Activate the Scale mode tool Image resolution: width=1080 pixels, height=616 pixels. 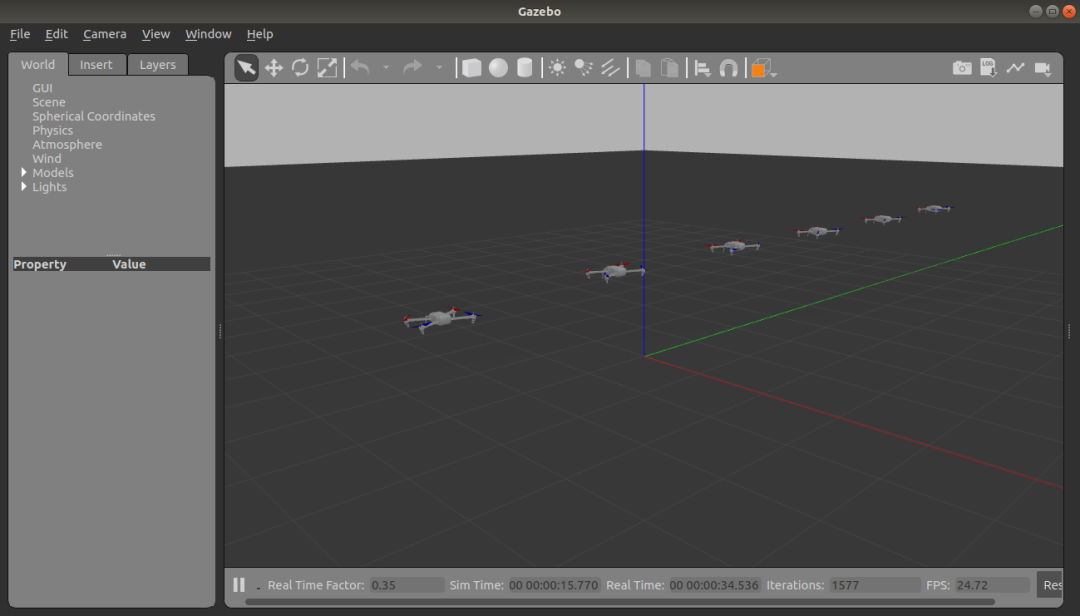point(327,68)
